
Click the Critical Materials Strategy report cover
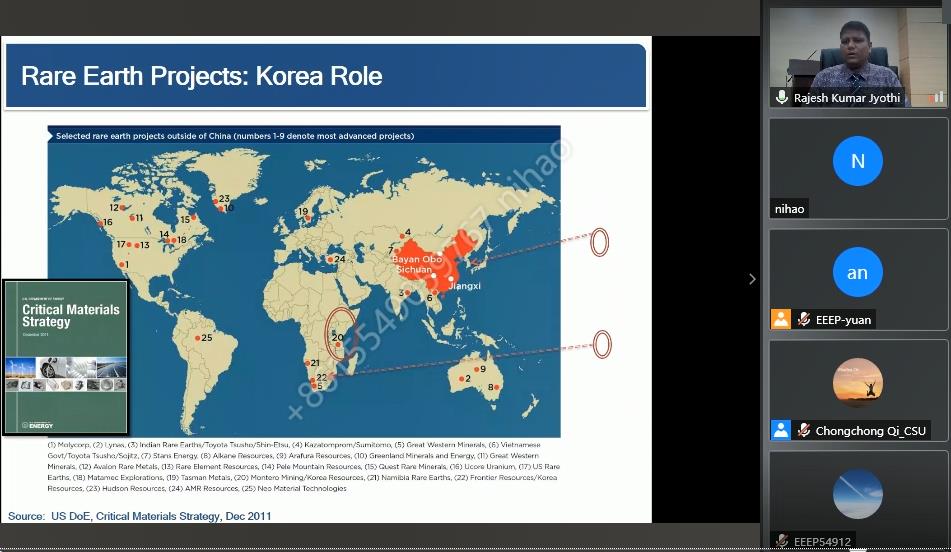pyautogui.click(x=65, y=356)
